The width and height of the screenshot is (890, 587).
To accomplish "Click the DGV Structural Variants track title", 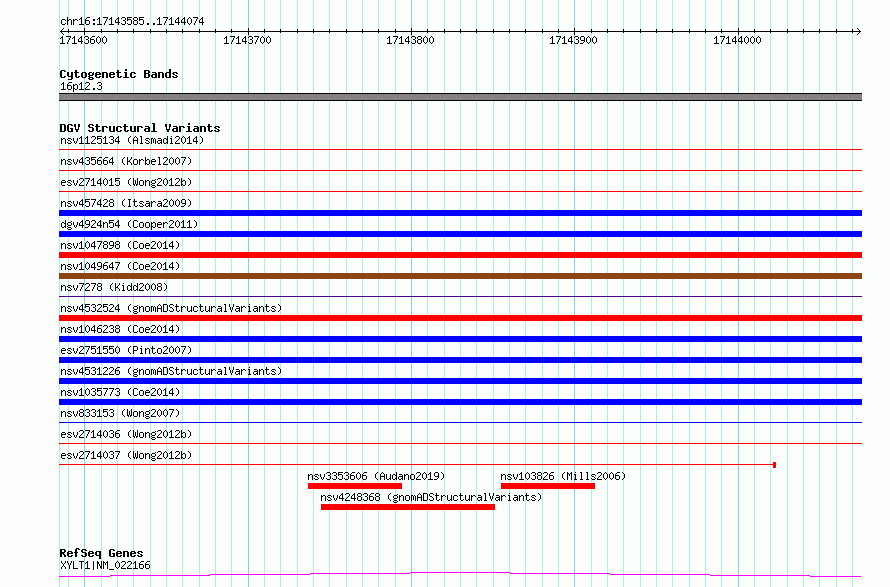I will (140, 128).
